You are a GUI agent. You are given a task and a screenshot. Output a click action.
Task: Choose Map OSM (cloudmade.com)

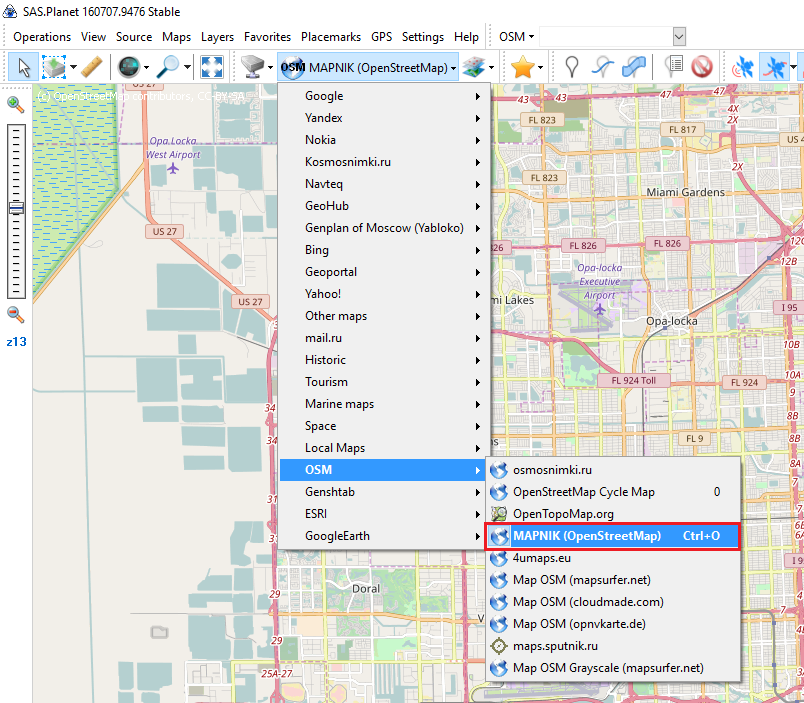(x=613, y=602)
